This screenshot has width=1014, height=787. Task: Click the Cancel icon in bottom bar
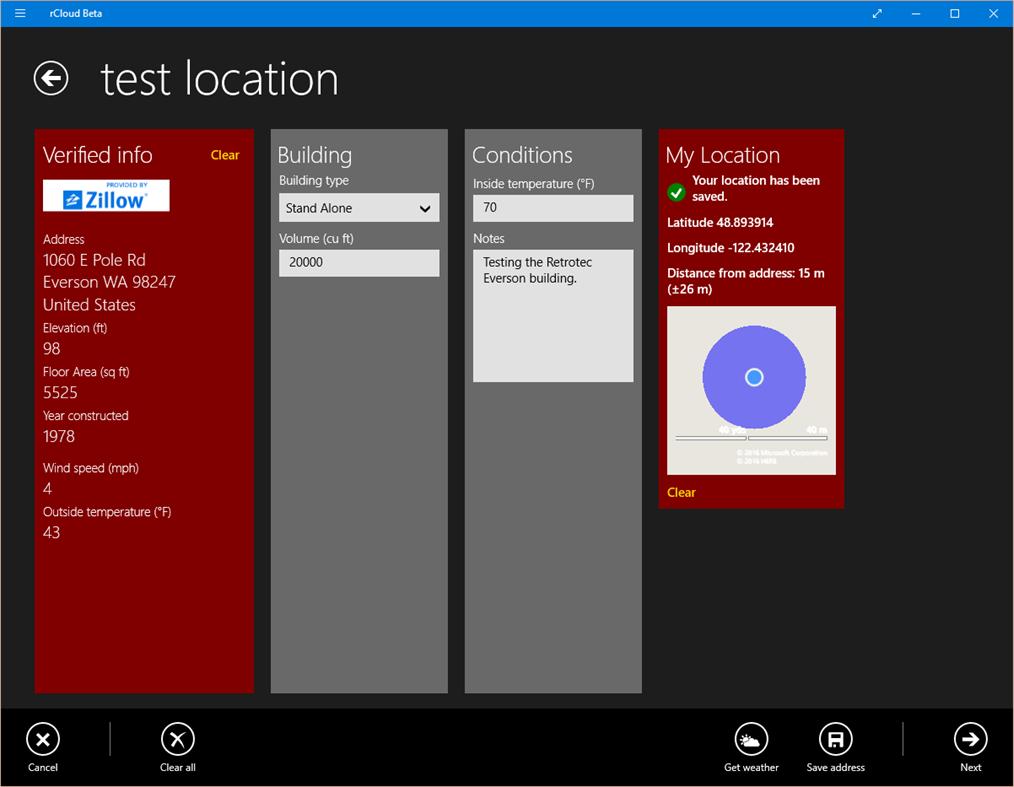(x=42, y=739)
